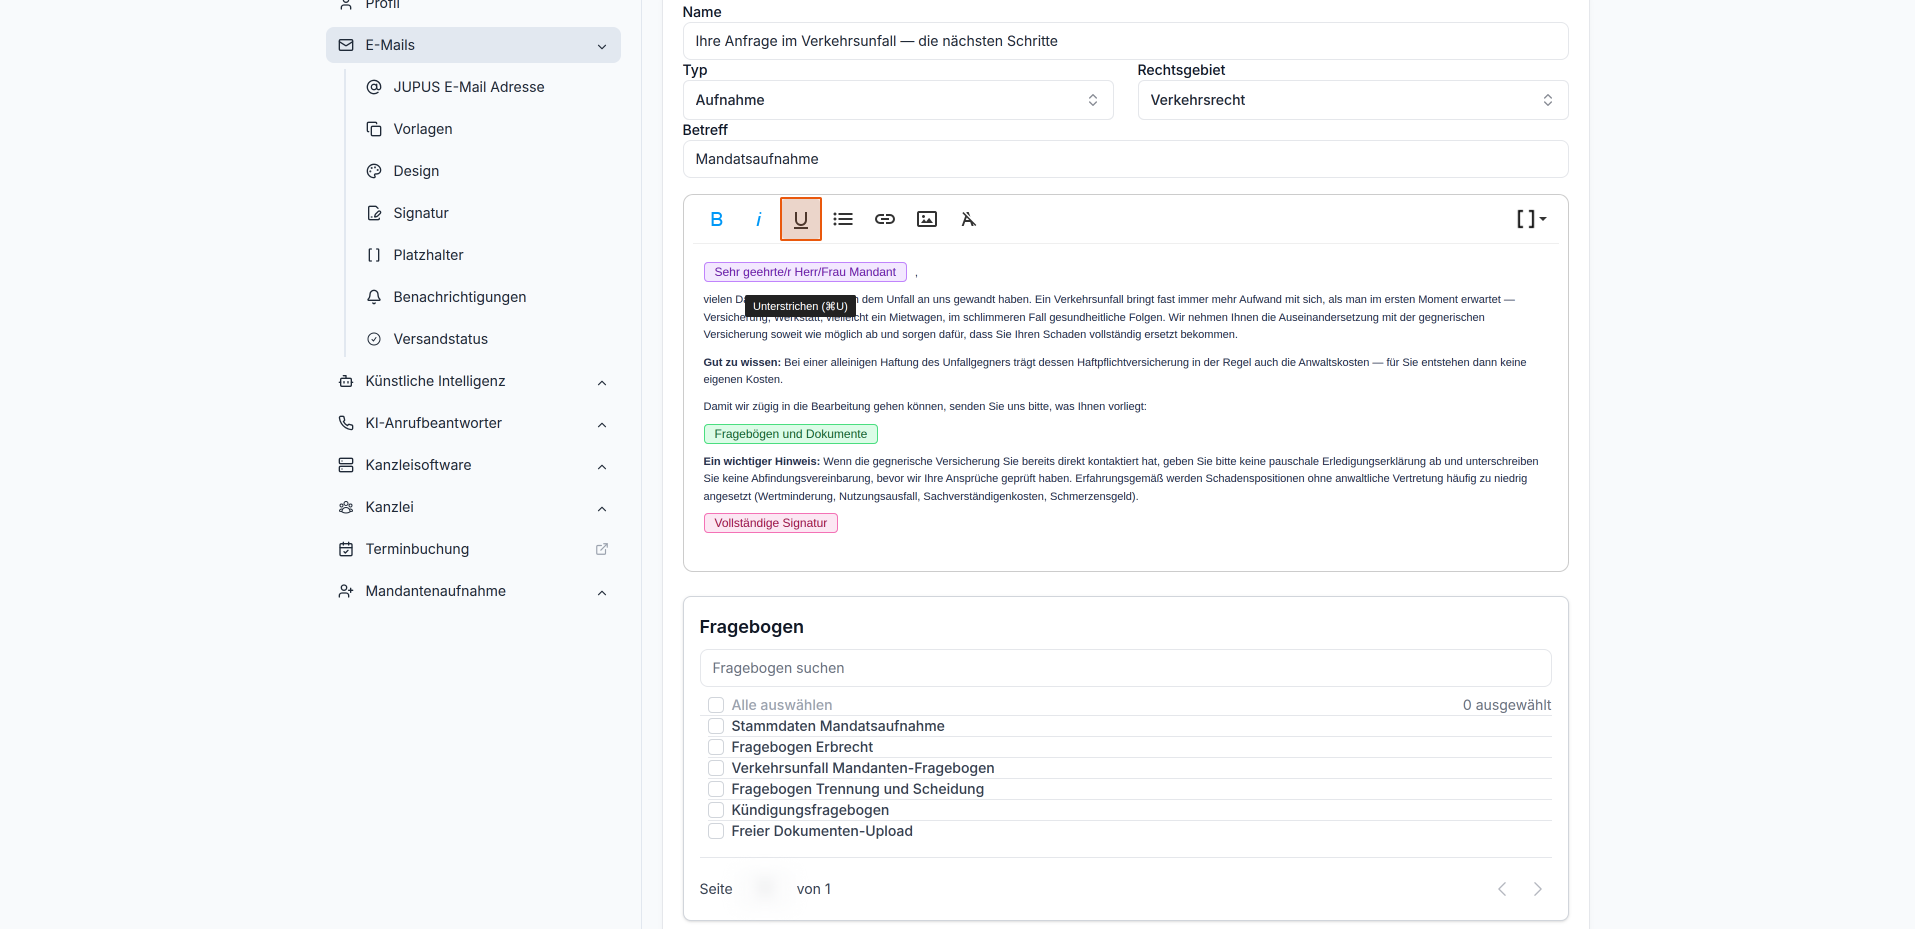
Task: Toggle italic formatting in editor toolbar
Action: click(758, 219)
